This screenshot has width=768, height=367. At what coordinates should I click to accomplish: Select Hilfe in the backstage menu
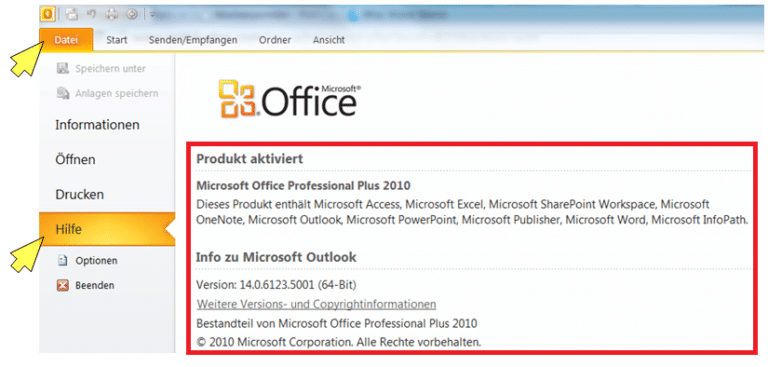(107, 229)
